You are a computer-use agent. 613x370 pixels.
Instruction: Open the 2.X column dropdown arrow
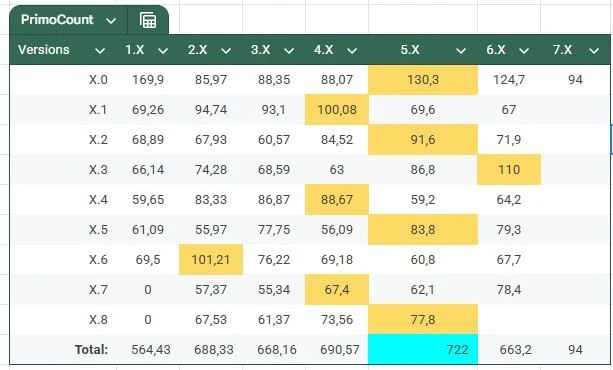[226, 50]
